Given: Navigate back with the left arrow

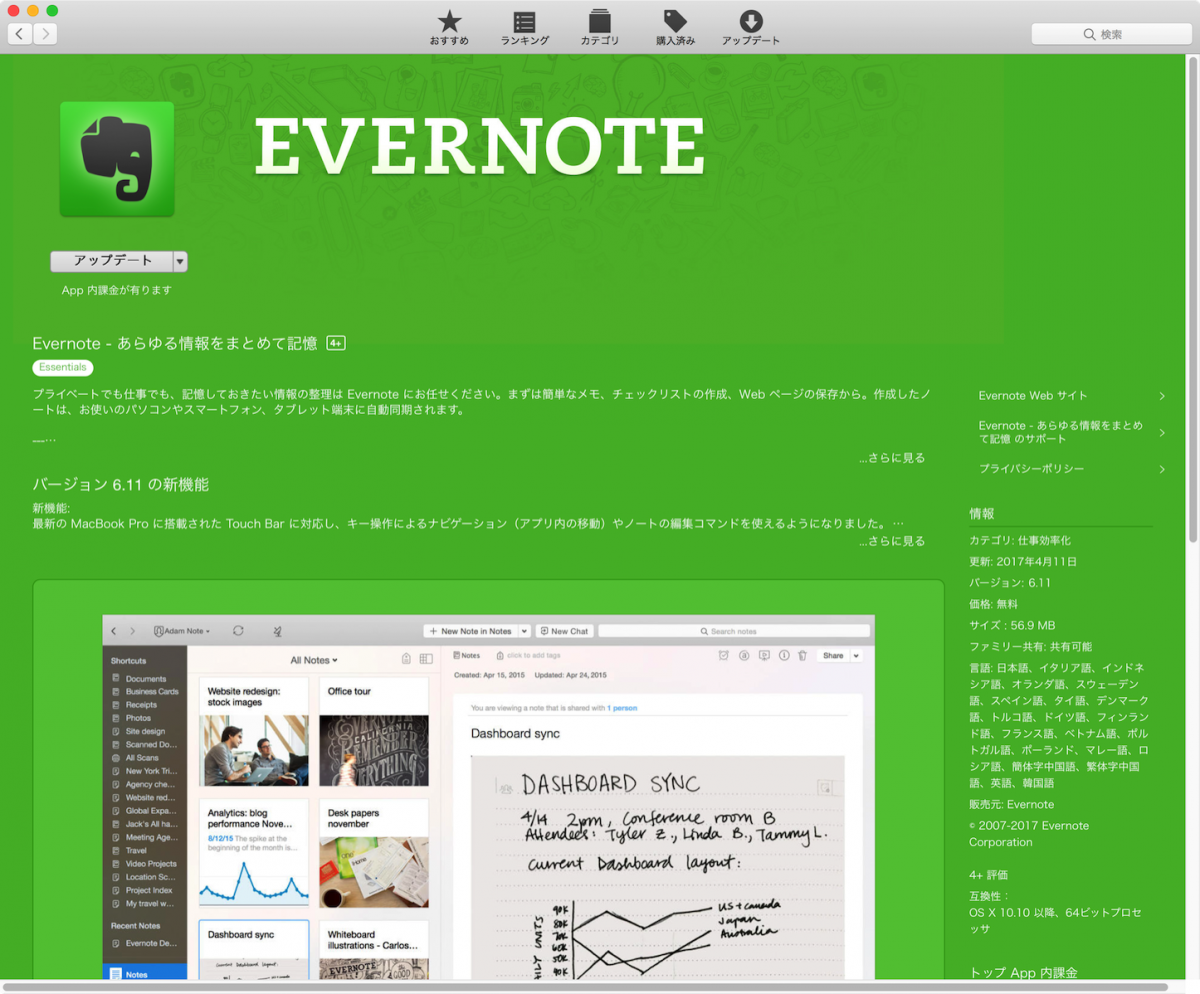Looking at the screenshot, I should click(19, 33).
